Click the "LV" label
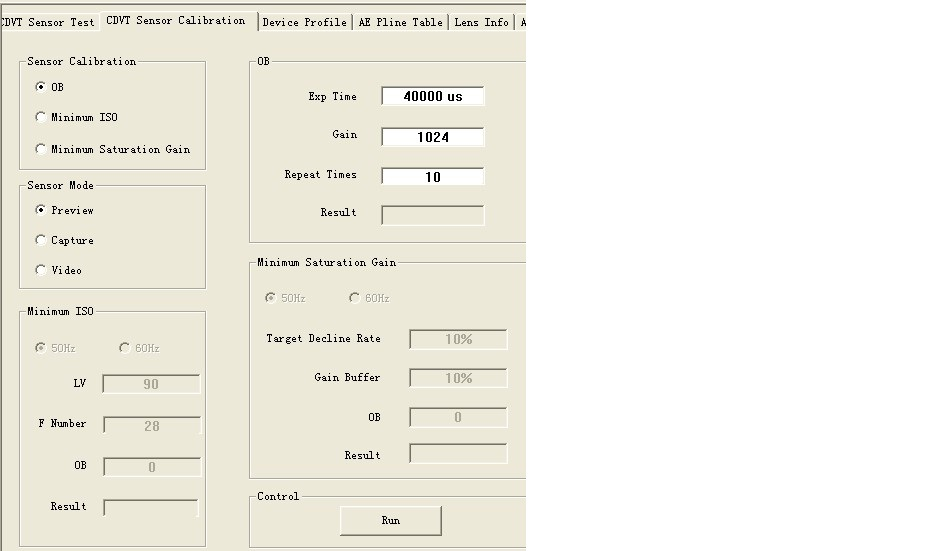 coord(80,383)
